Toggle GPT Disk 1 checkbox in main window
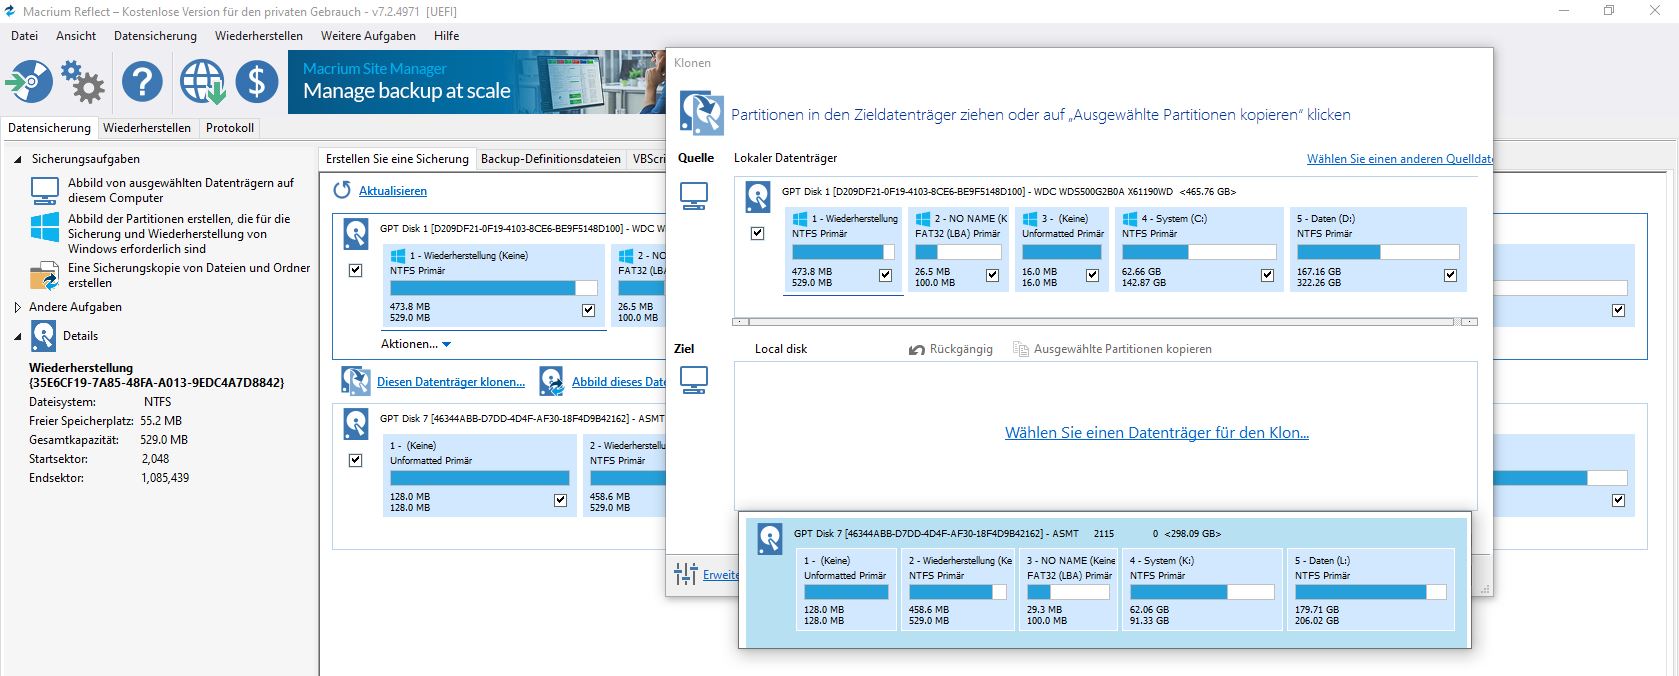The width and height of the screenshot is (1679, 676). pyautogui.click(x=355, y=270)
